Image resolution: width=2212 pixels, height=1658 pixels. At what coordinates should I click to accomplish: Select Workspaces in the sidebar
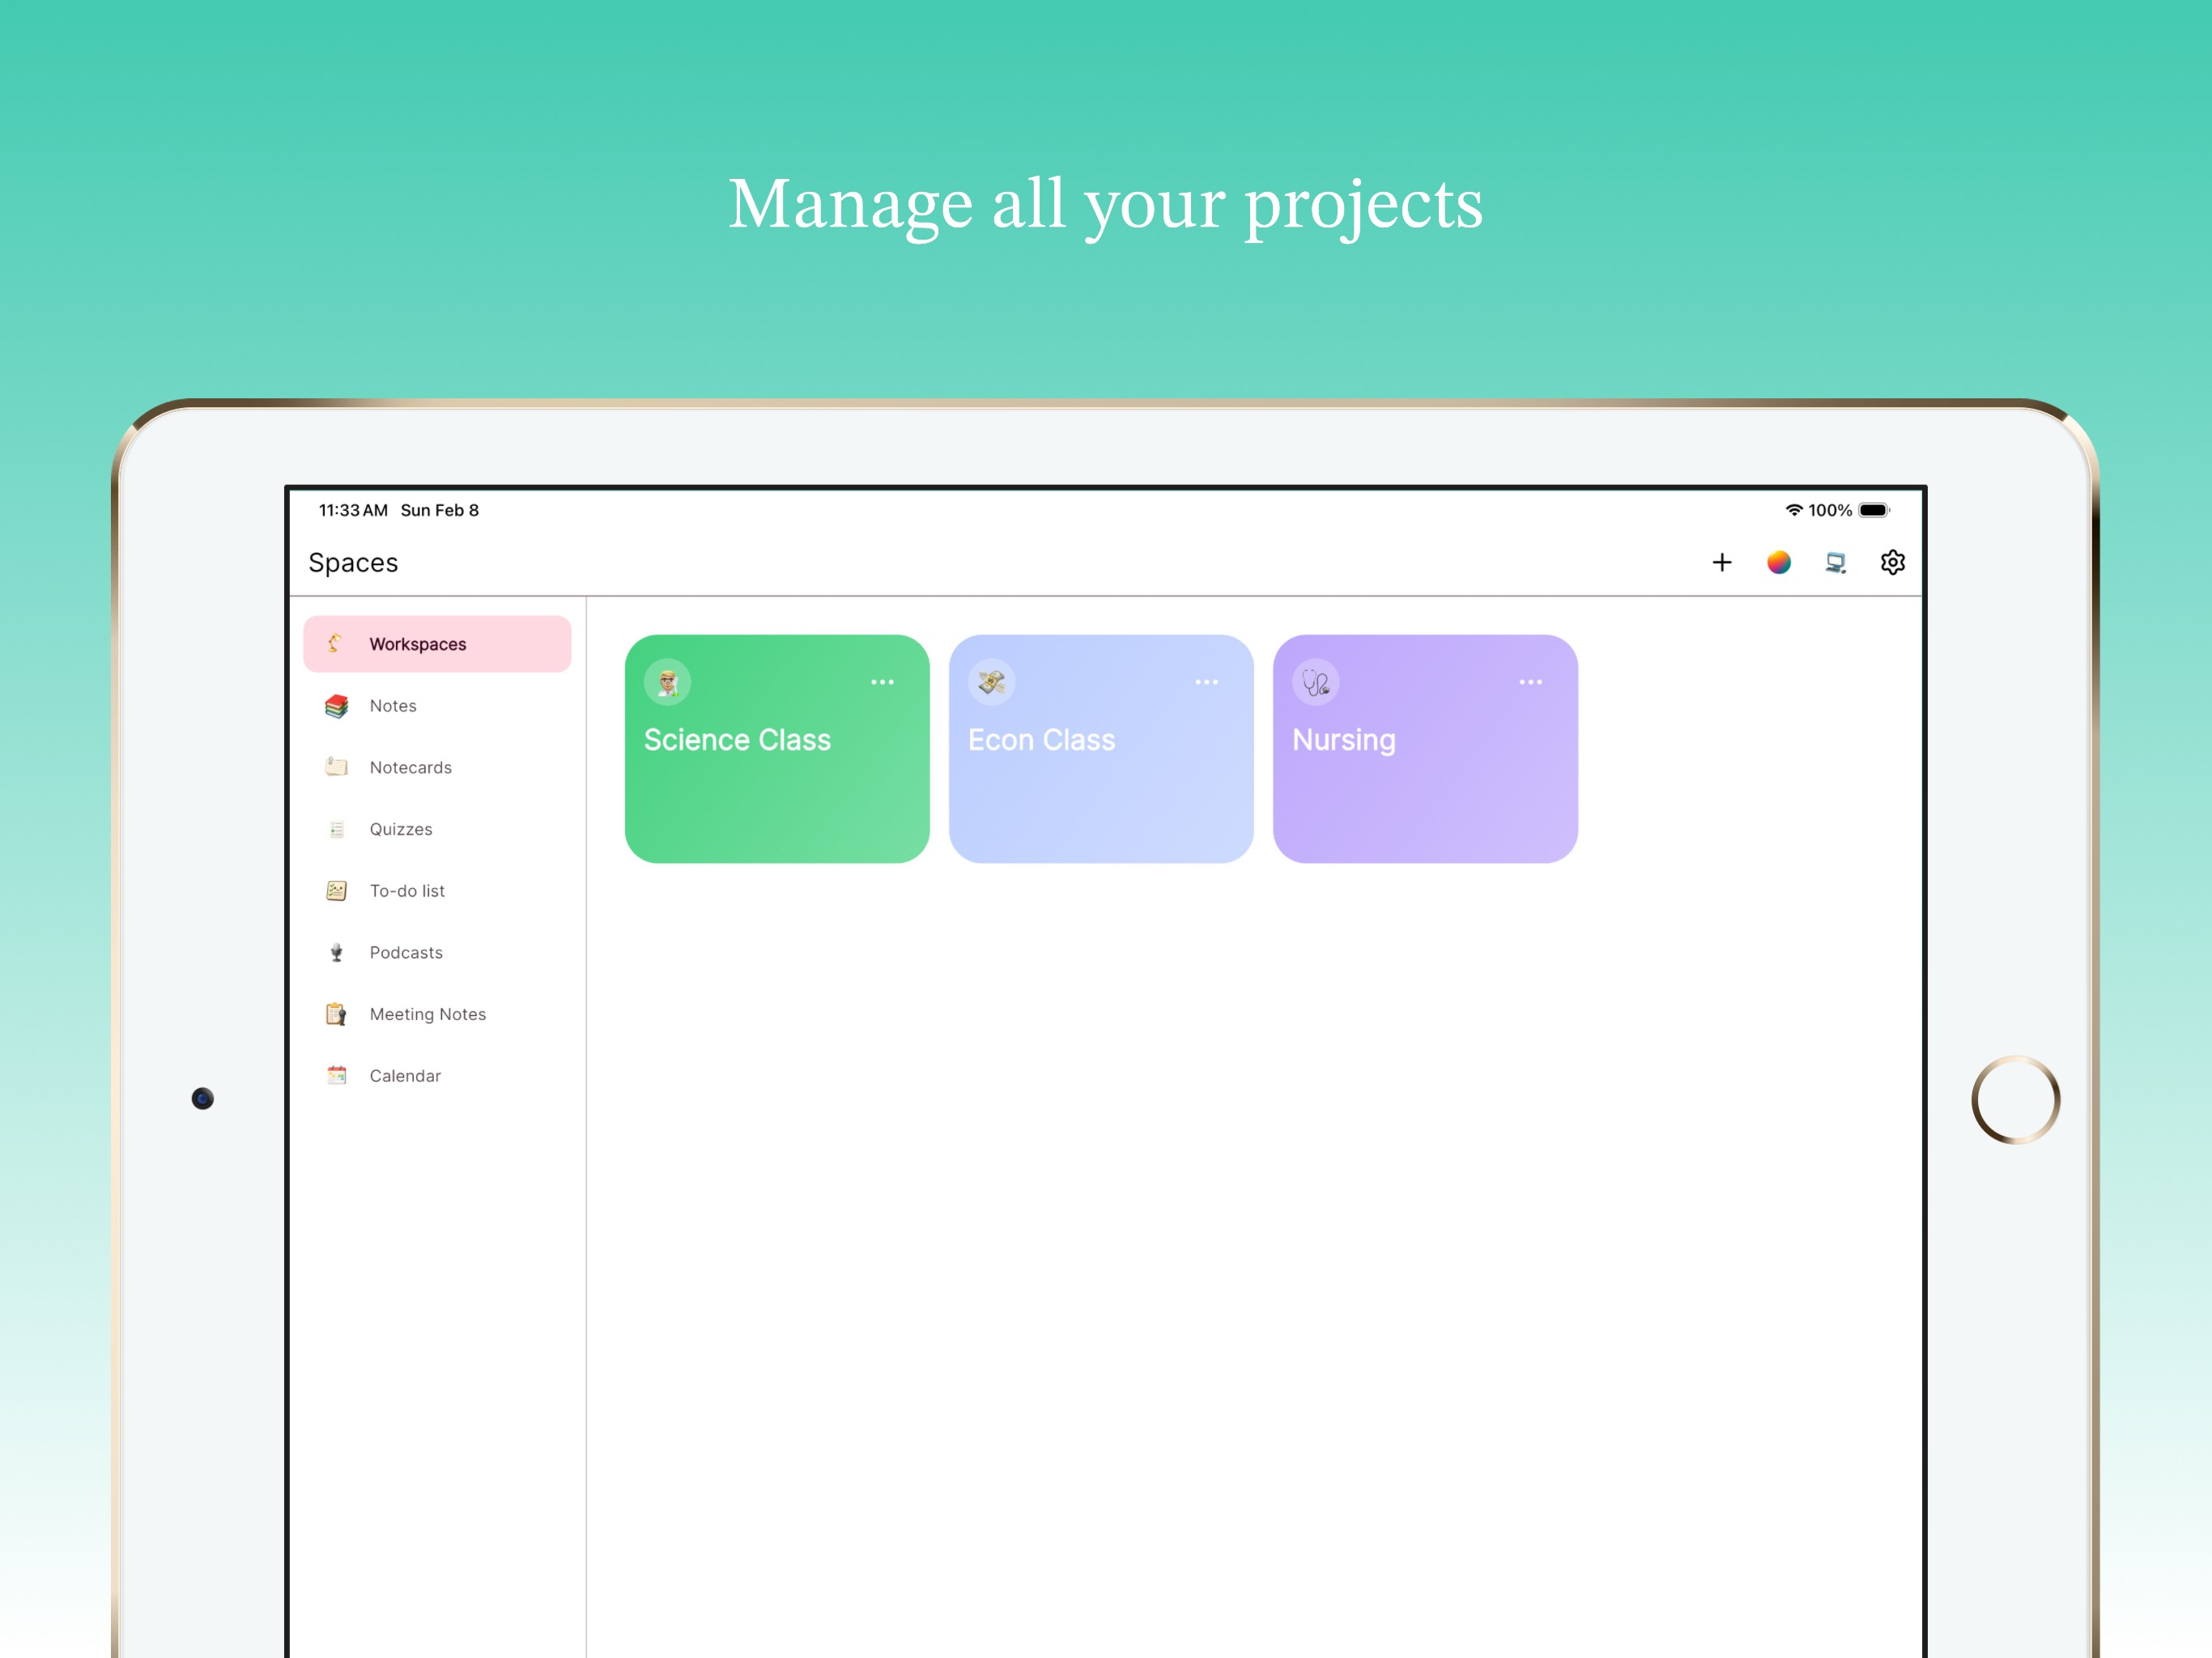click(437, 644)
